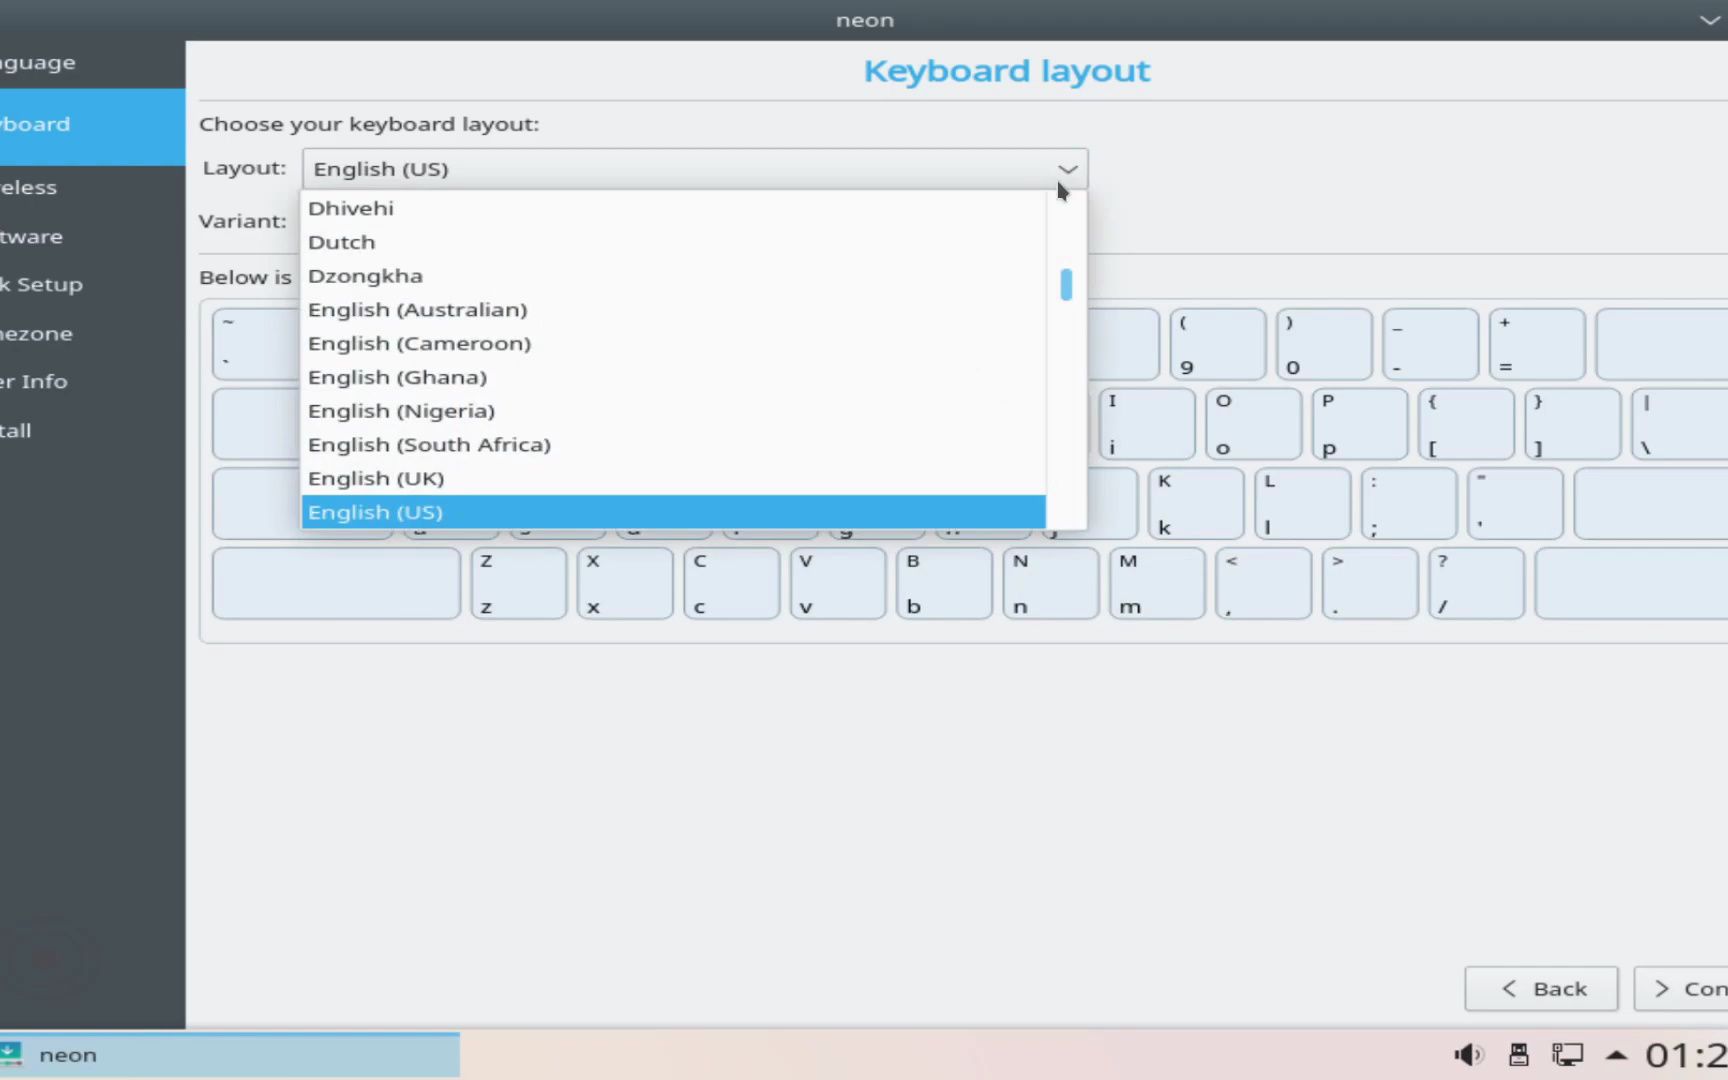Click the Continue button
This screenshot has height=1080, width=1728.
pyautogui.click(x=1693, y=988)
